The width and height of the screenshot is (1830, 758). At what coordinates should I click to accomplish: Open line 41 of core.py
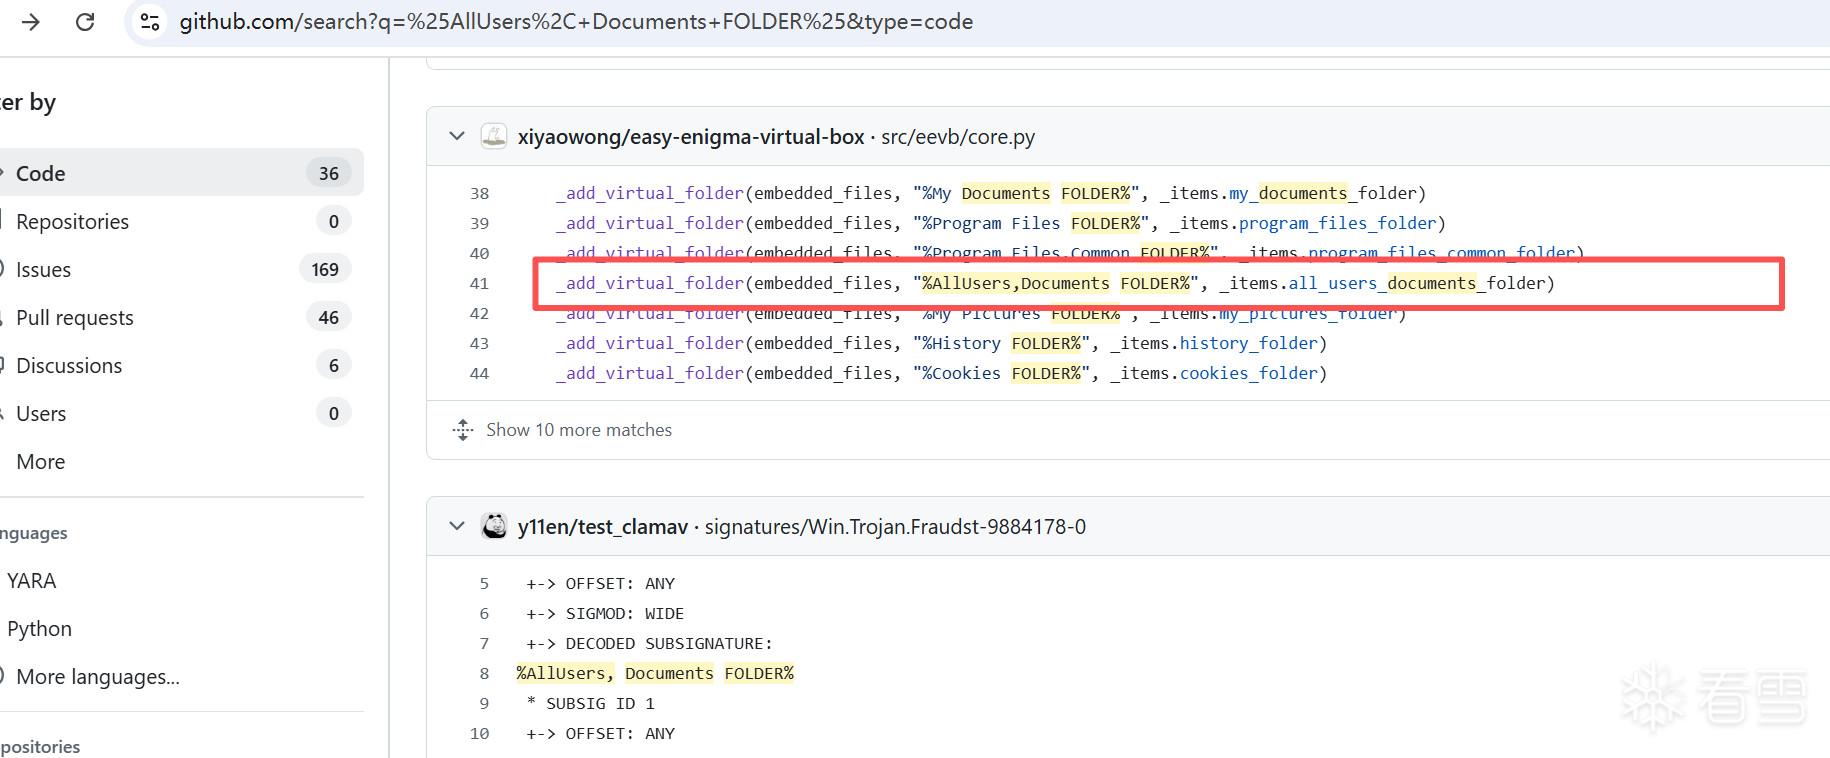pyautogui.click(x=480, y=283)
